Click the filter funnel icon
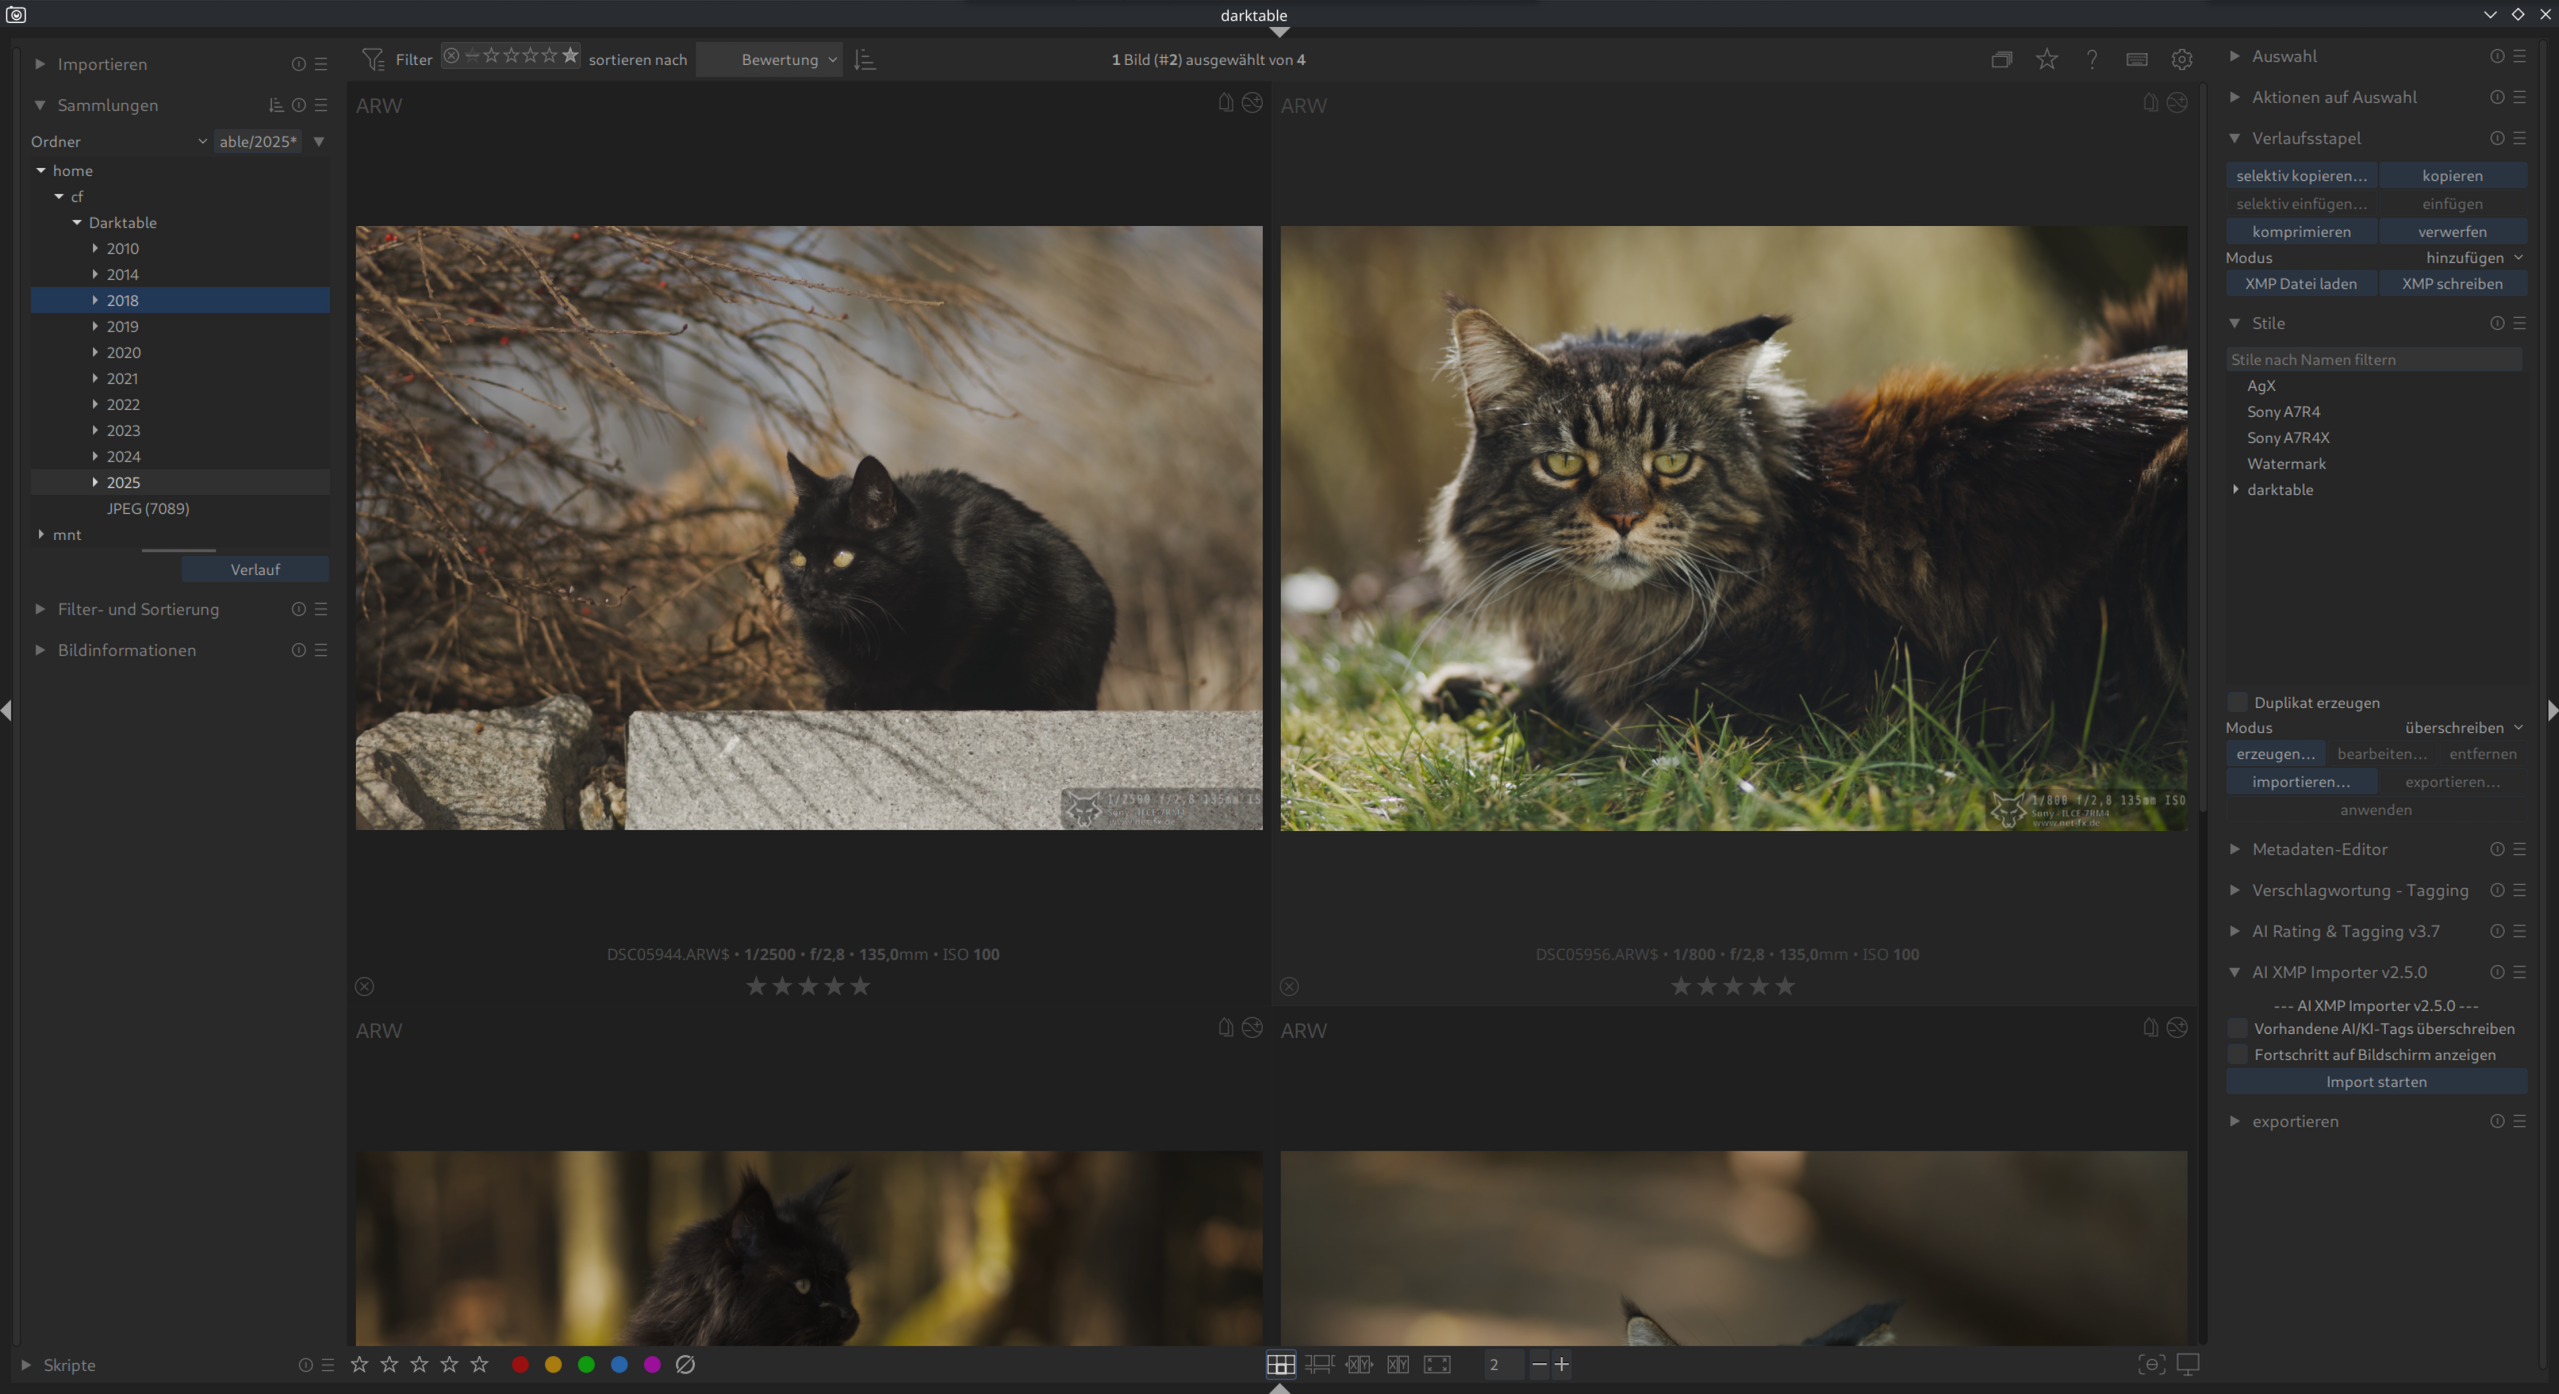The height and width of the screenshot is (1394, 2559). point(373,60)
